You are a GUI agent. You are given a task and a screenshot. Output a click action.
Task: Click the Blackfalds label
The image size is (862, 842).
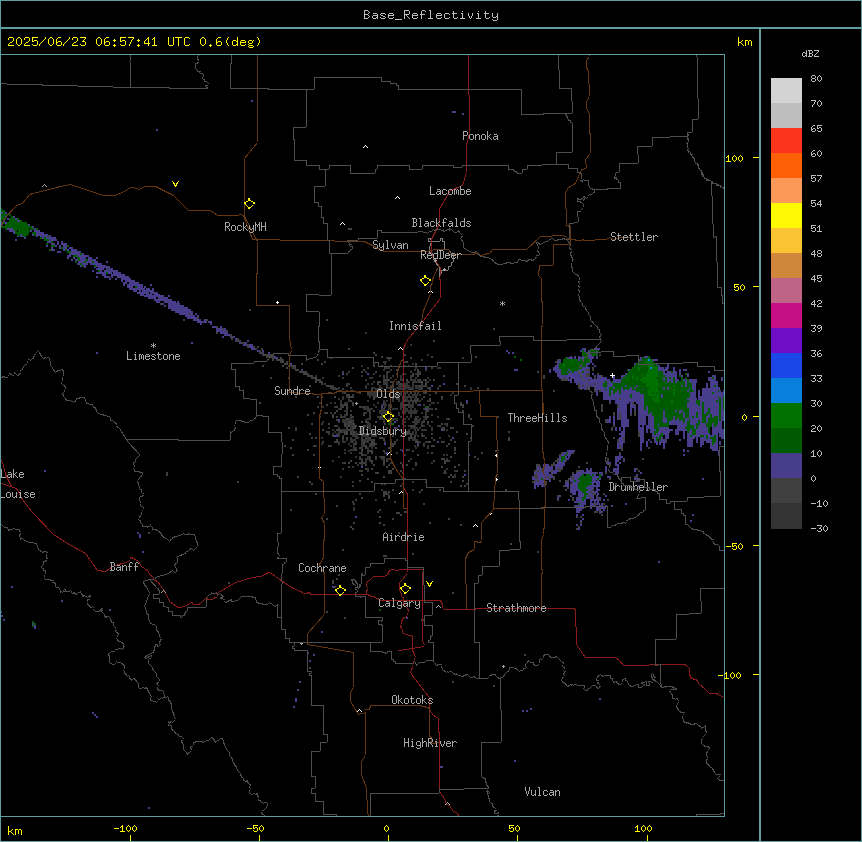(x=441, y=223)
